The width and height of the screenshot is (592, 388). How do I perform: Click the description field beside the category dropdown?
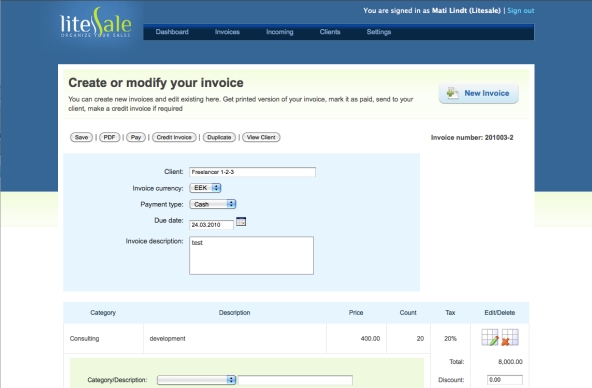pos(295,380)
